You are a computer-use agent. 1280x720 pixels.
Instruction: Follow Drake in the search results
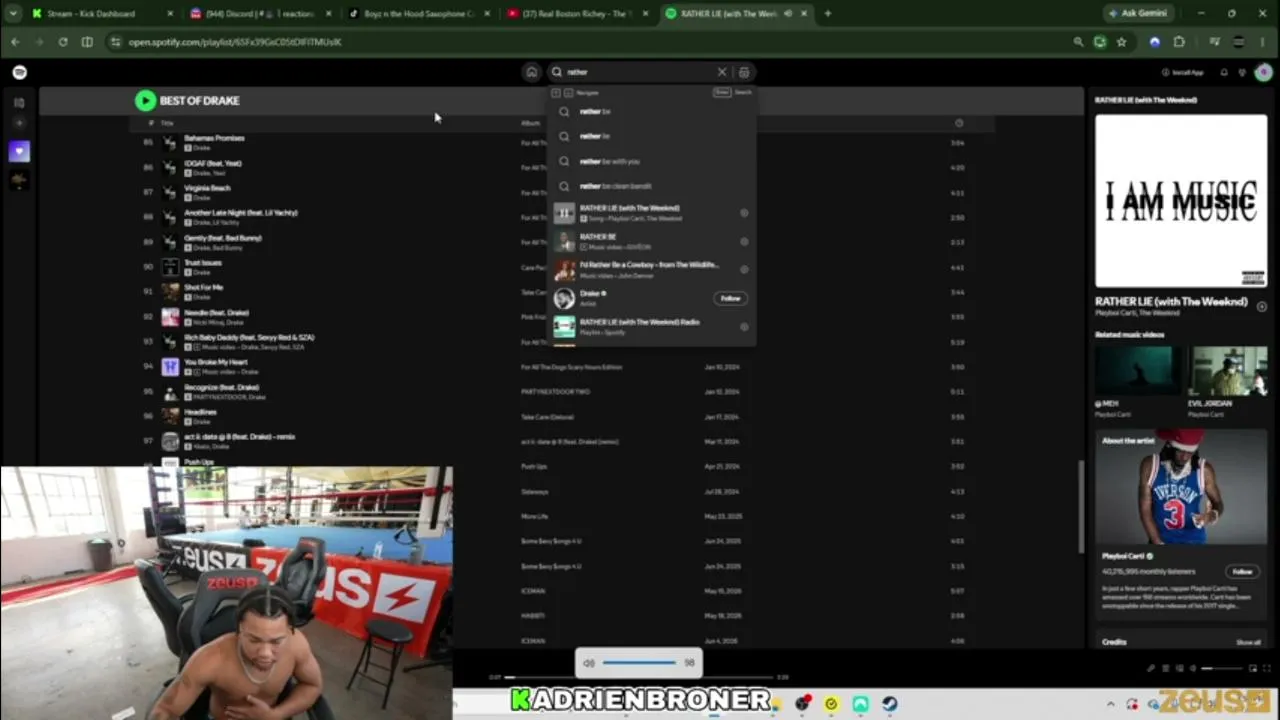(x=731, y=298)
